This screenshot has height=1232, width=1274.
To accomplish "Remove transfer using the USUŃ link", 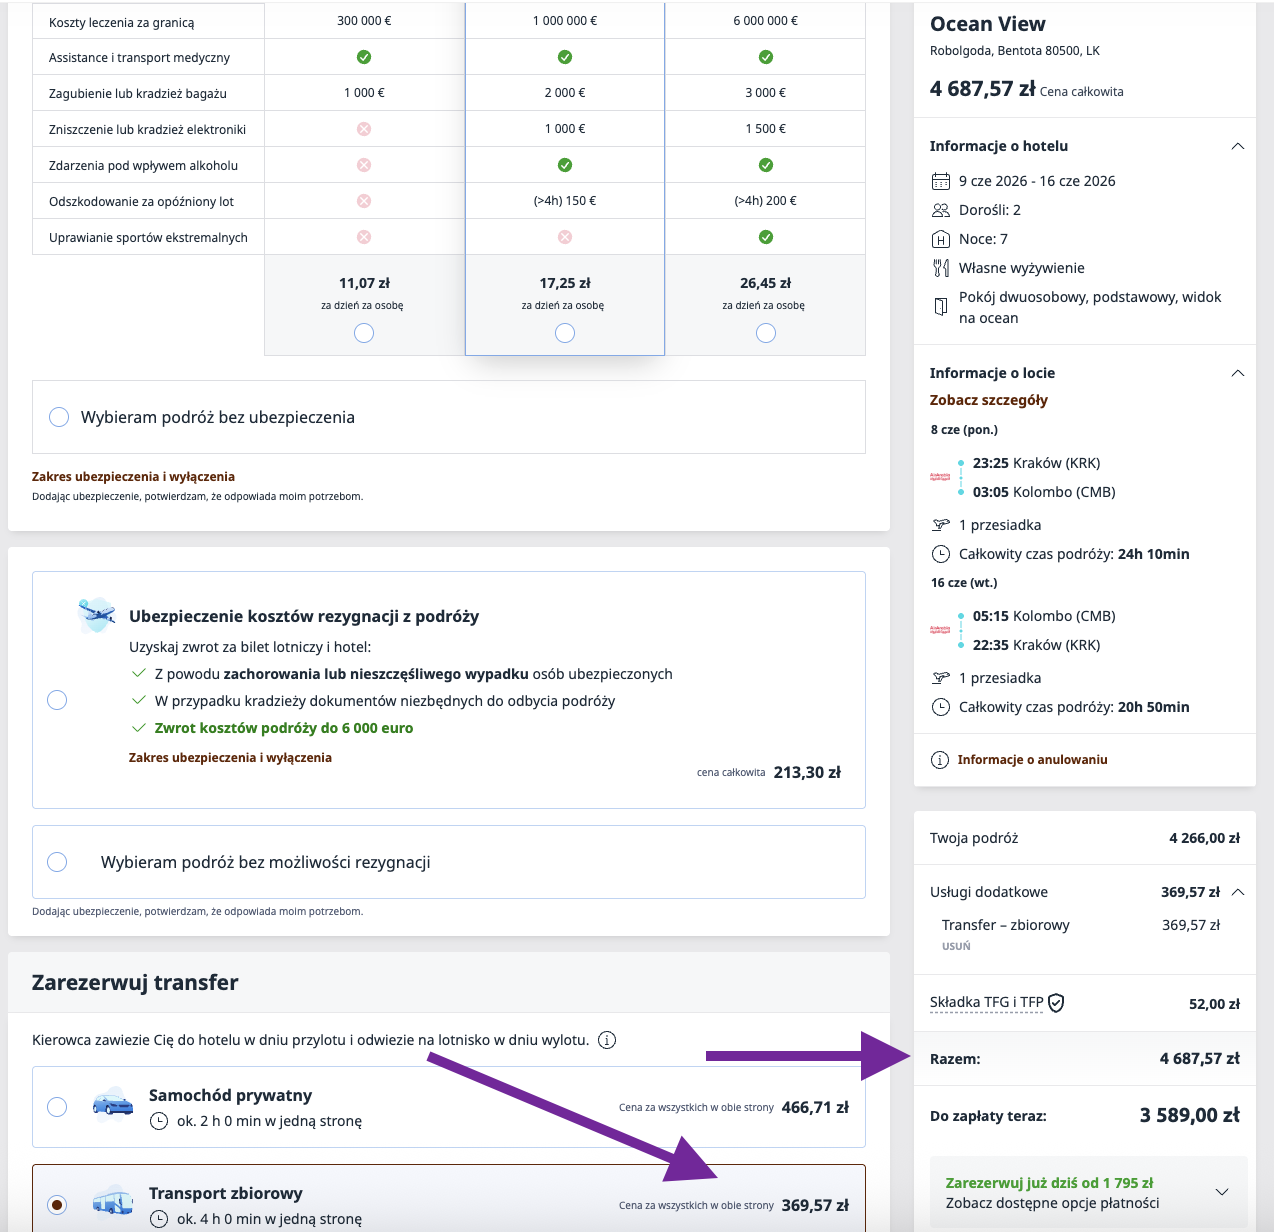I will [x=956, y=946].
